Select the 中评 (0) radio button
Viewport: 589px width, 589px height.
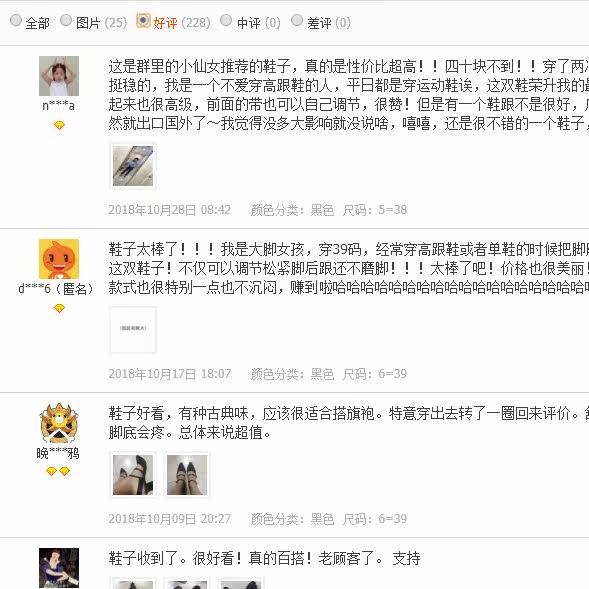coord(226,20)
